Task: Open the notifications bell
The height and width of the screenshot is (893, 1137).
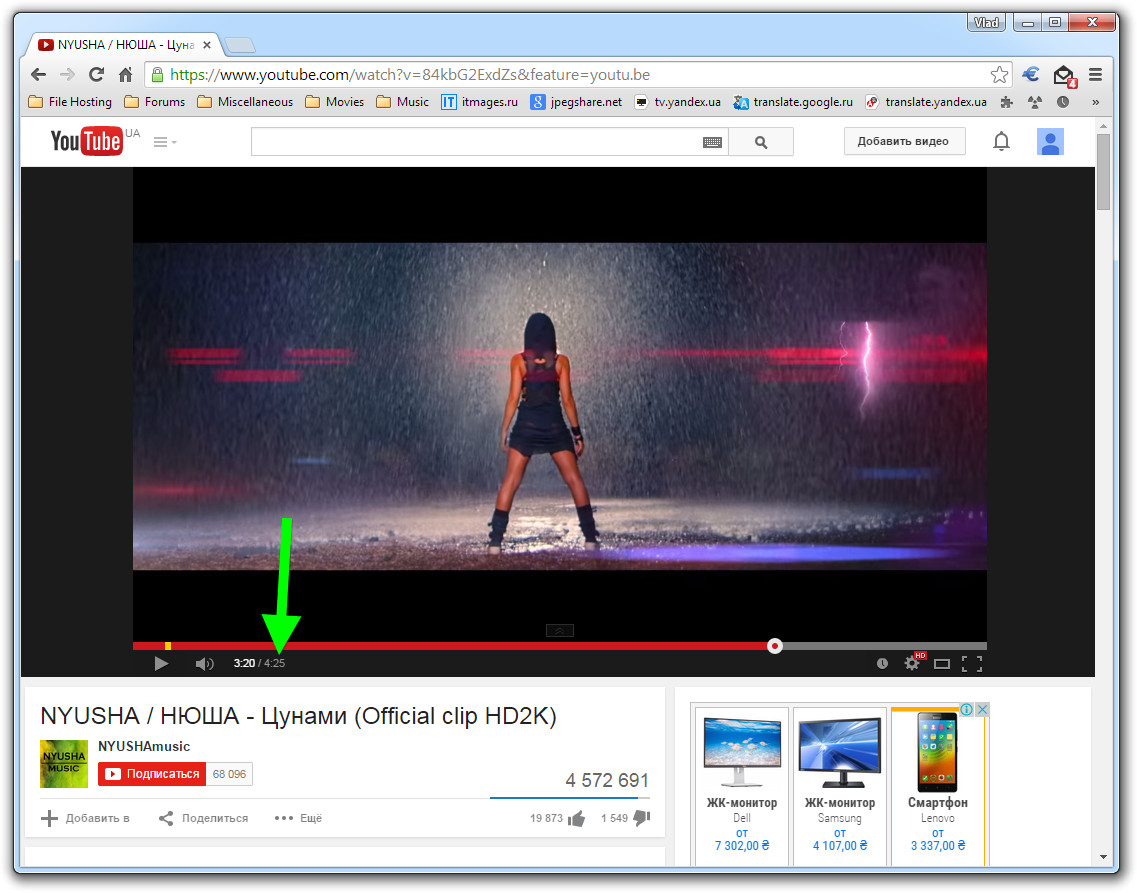Action: coord(1001,141)
